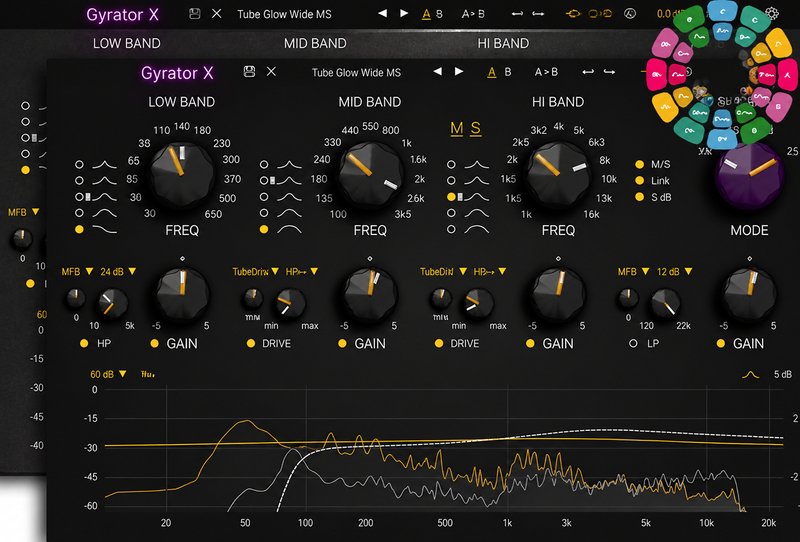The height and width of the screenshot is (542, 800).
Task: Select state B in front window
Action: coord(508,72)
